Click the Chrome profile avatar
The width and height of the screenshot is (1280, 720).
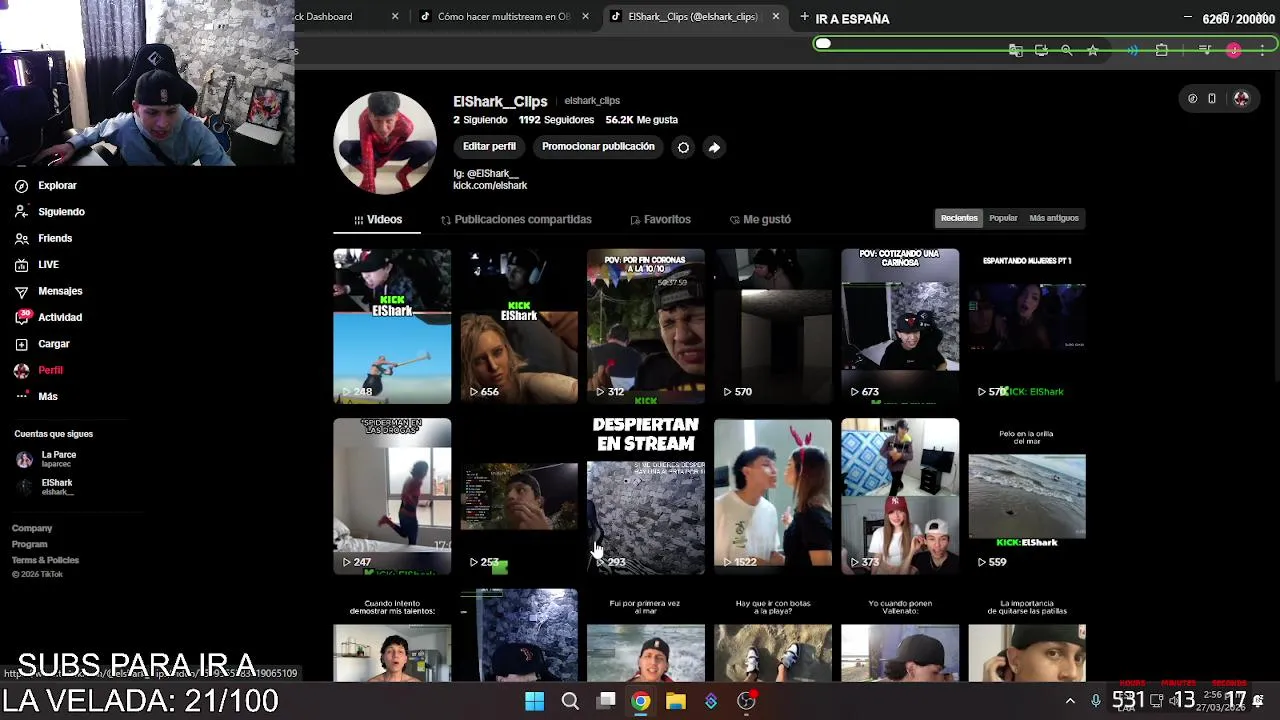(1234, 50)
